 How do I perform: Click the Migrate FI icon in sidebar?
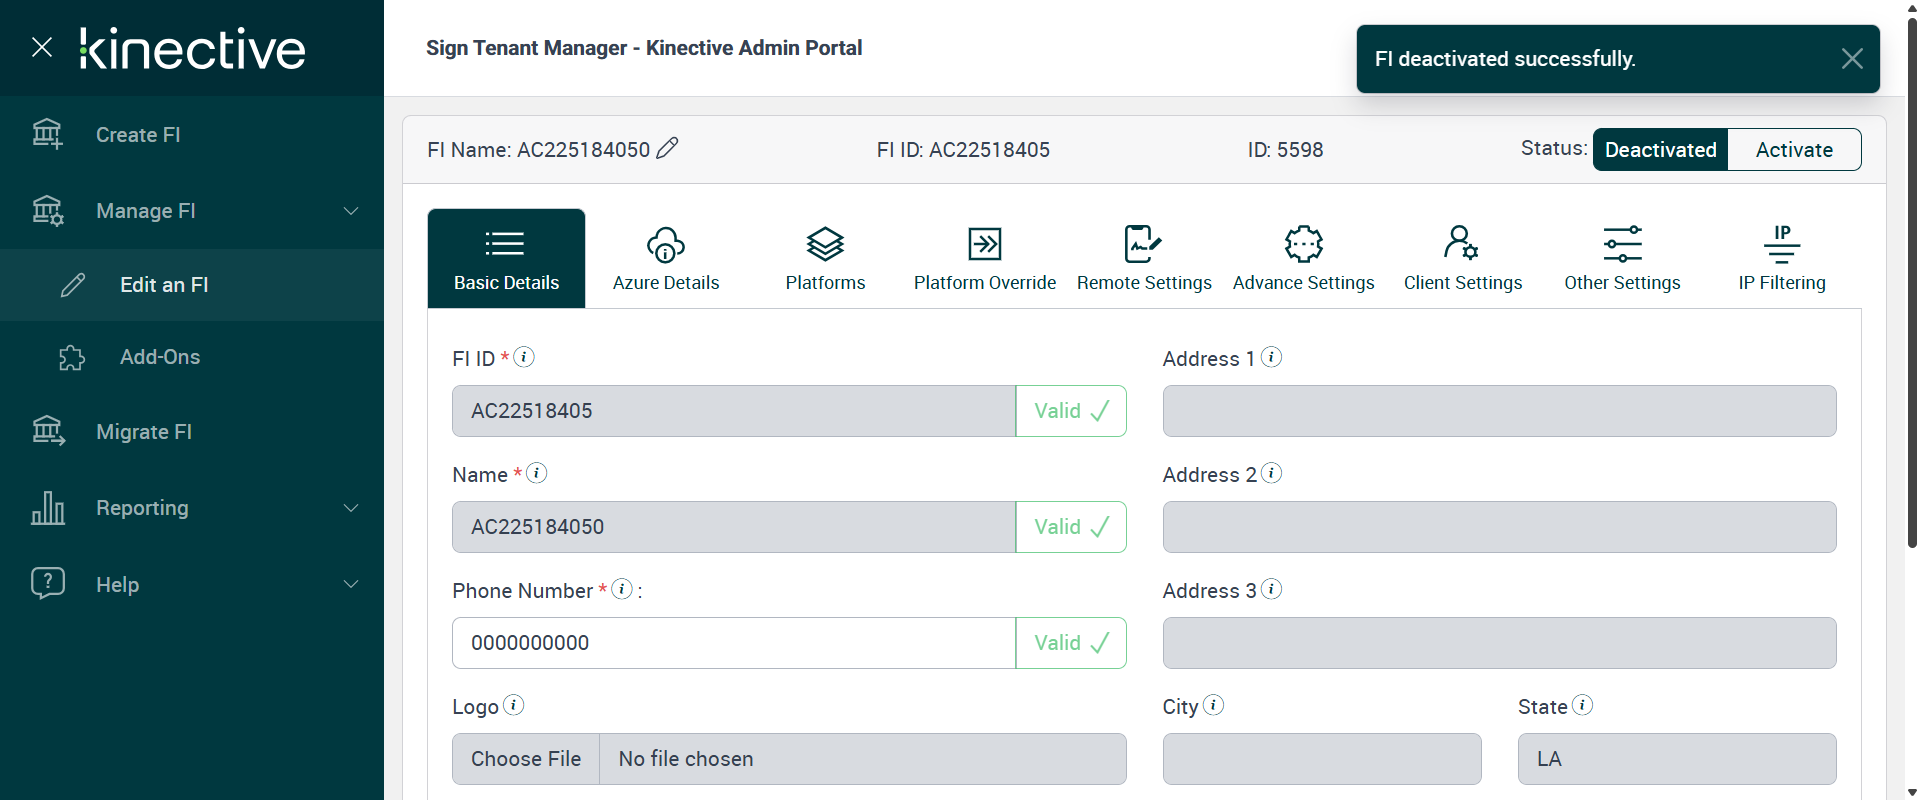click(x=47, y=431)
